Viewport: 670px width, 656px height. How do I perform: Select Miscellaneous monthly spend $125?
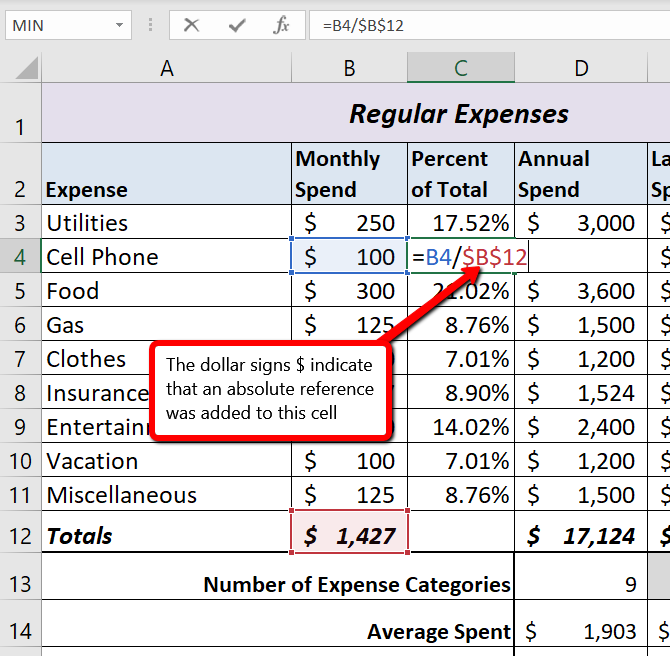[350, 494]
